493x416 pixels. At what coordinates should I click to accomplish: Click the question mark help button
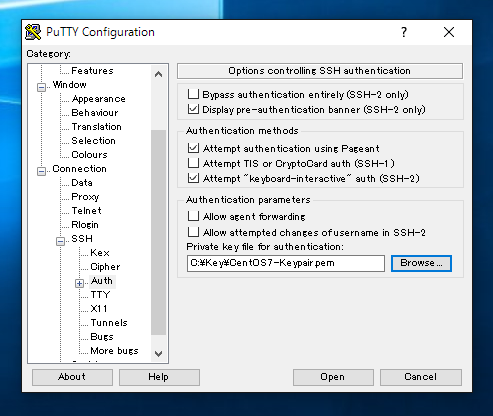pos(404,32)
